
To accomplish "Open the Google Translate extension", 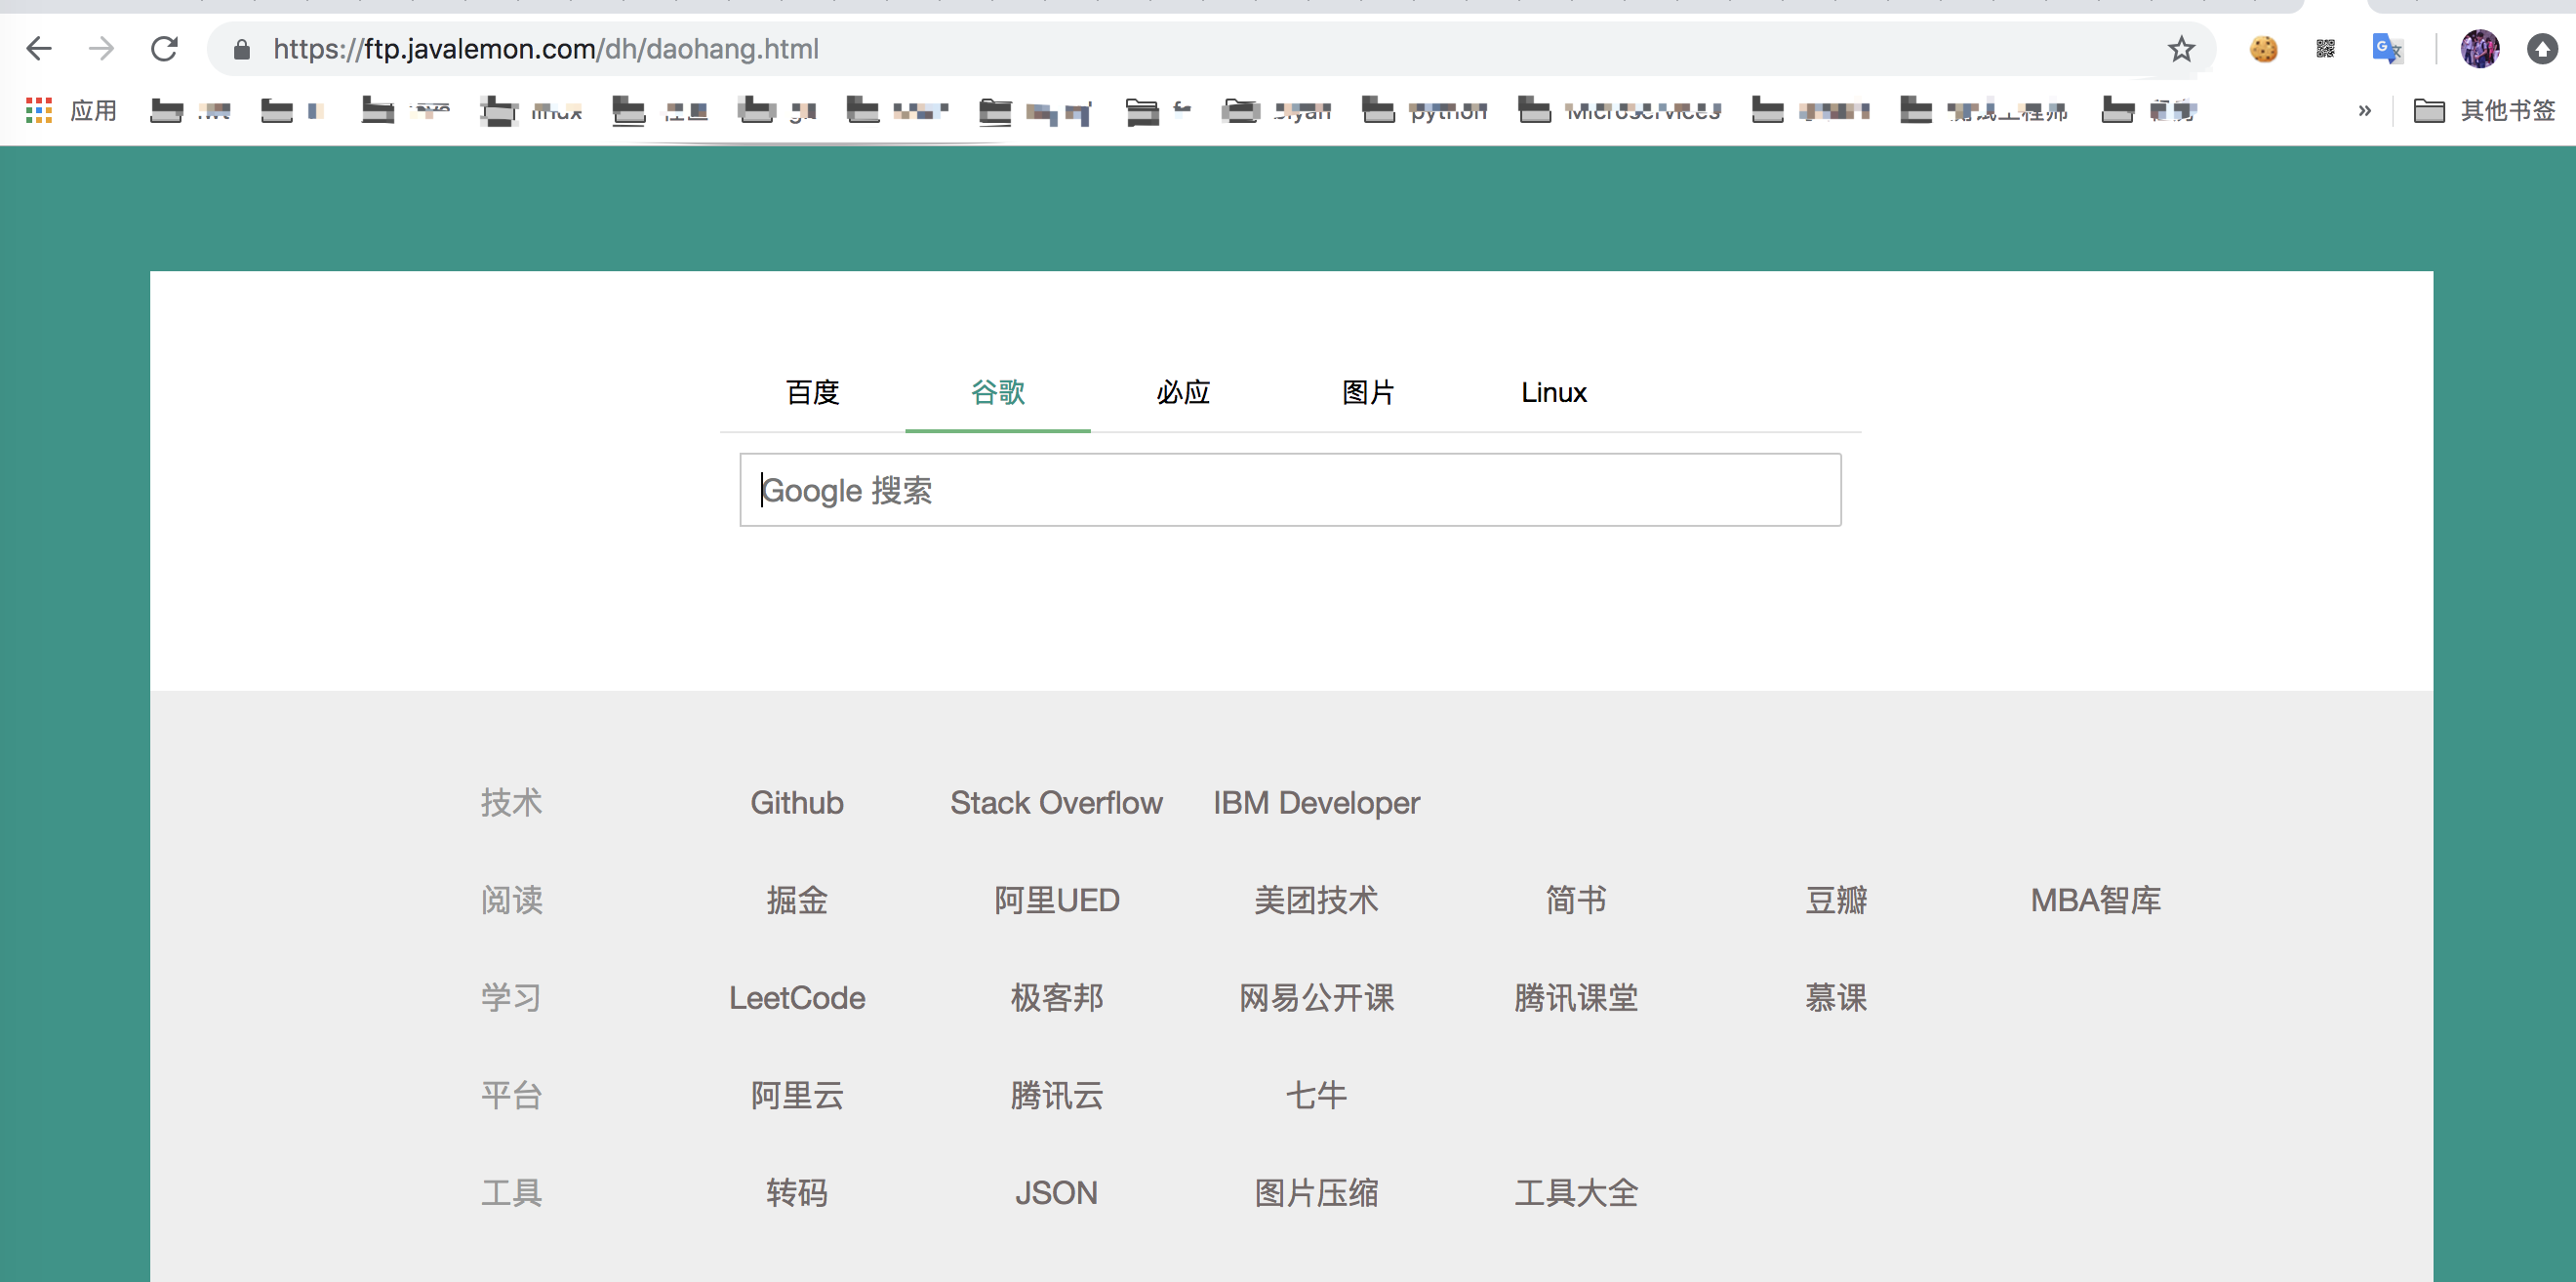I will [2387, 49].
